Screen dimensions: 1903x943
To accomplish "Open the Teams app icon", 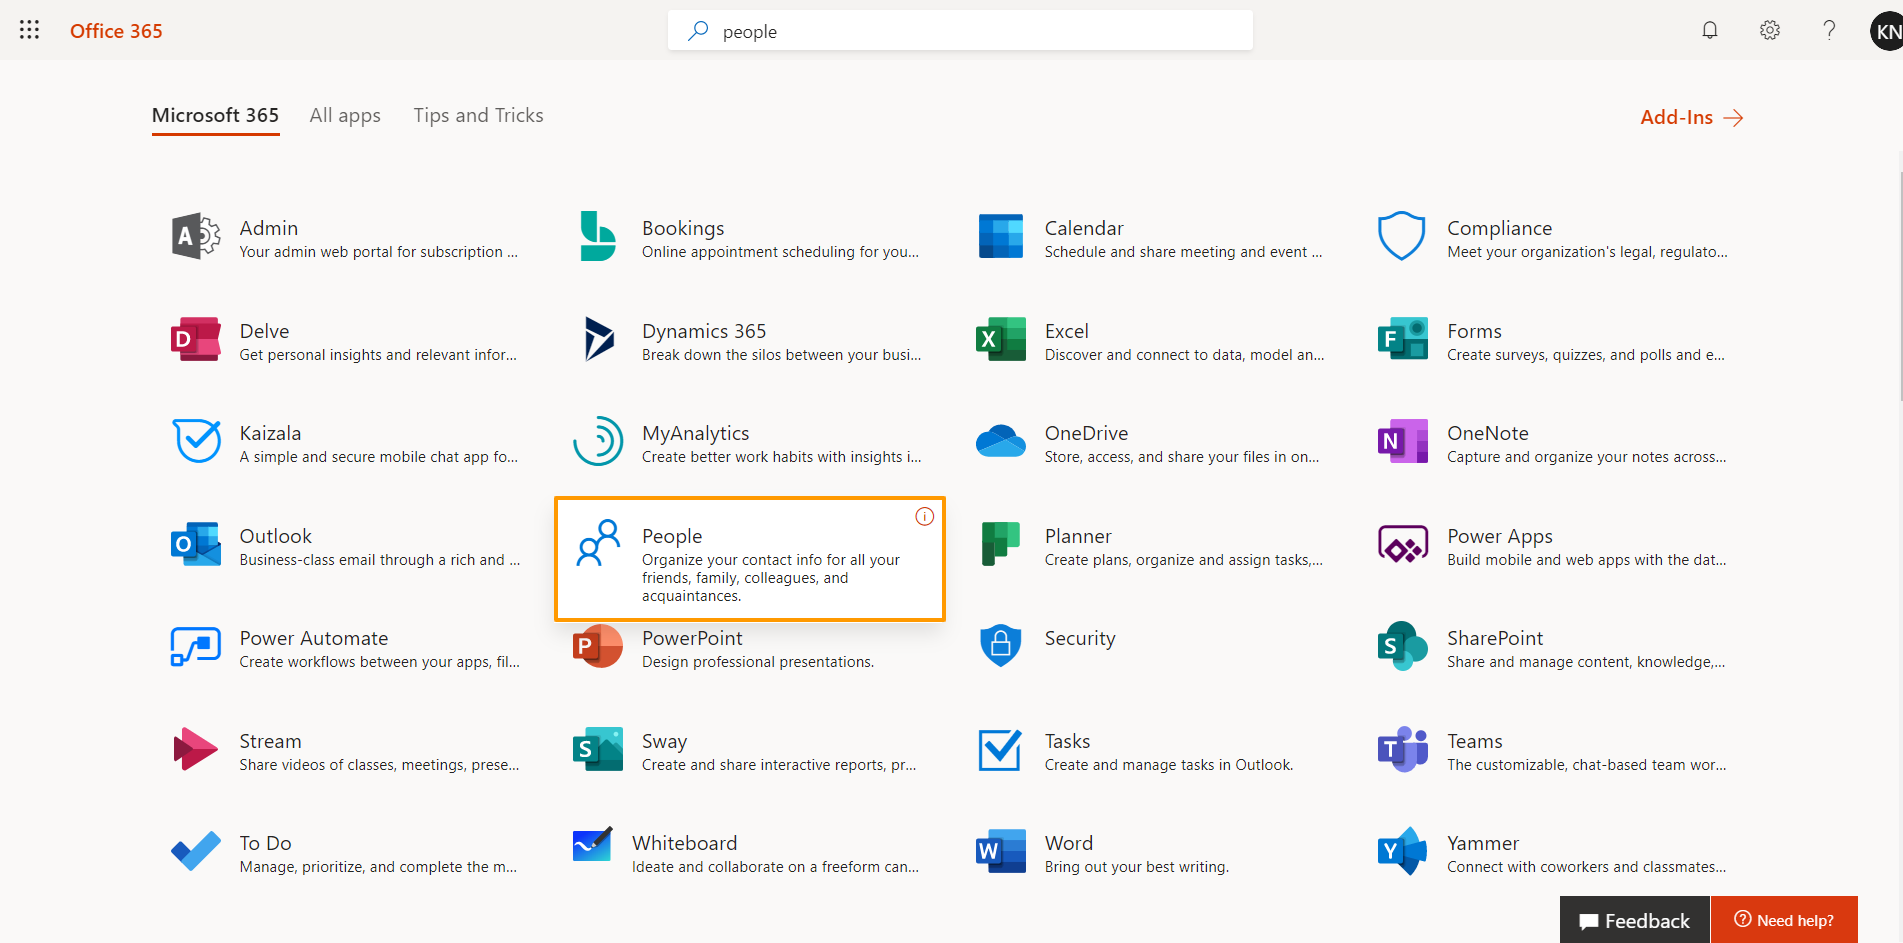I will coord(1403,750).
